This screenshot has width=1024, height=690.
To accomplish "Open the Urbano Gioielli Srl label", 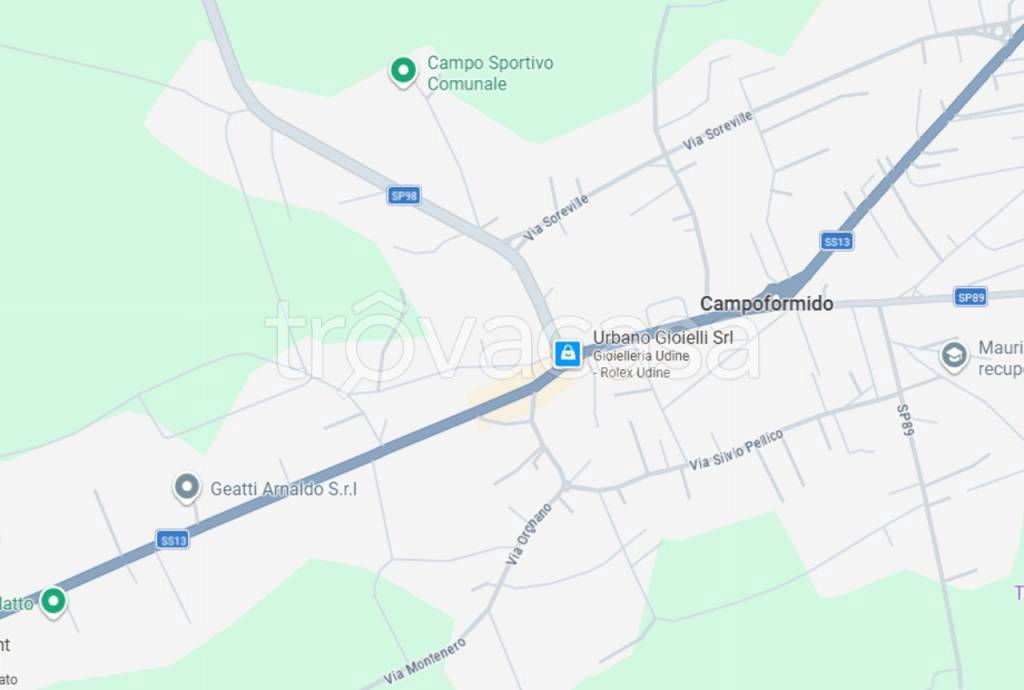I will pos(663,337).
